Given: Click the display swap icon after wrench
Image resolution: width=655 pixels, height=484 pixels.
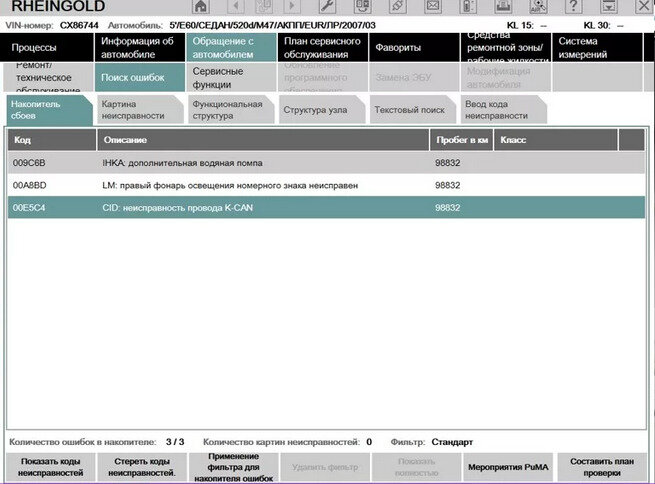Looking at the screenshot, I should pyautogui.click(x=362, y=6).
